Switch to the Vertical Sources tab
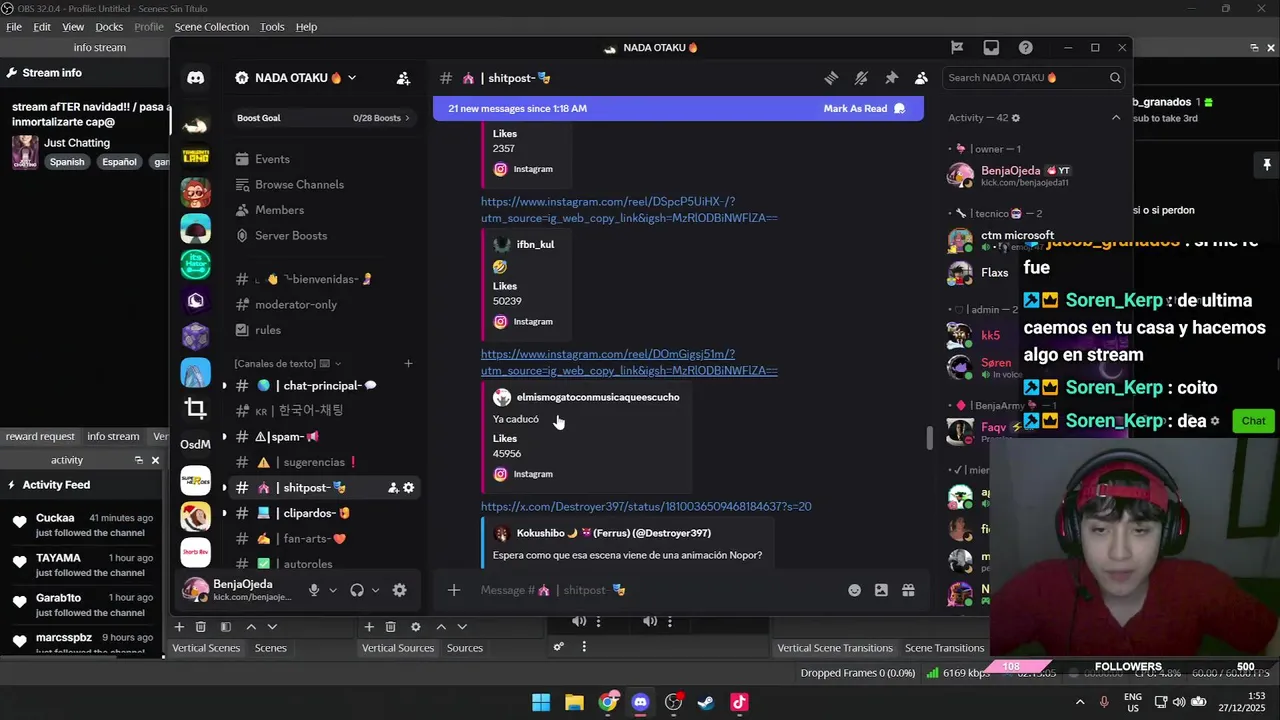1280x720 pixels. click(x=398, y=648)
